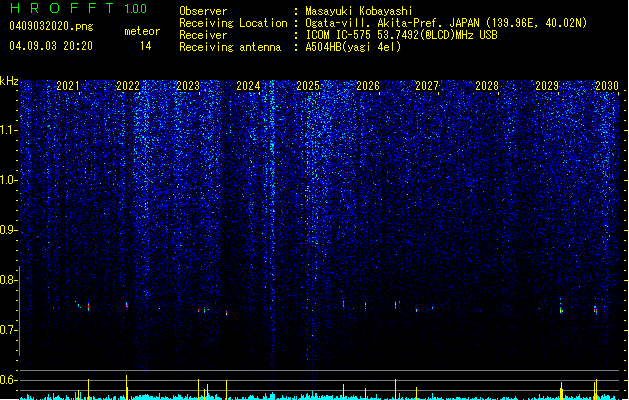The image size is (629, 400).
Task: Click the 'Receiving Location' label
Action: (x=233, y=23)
